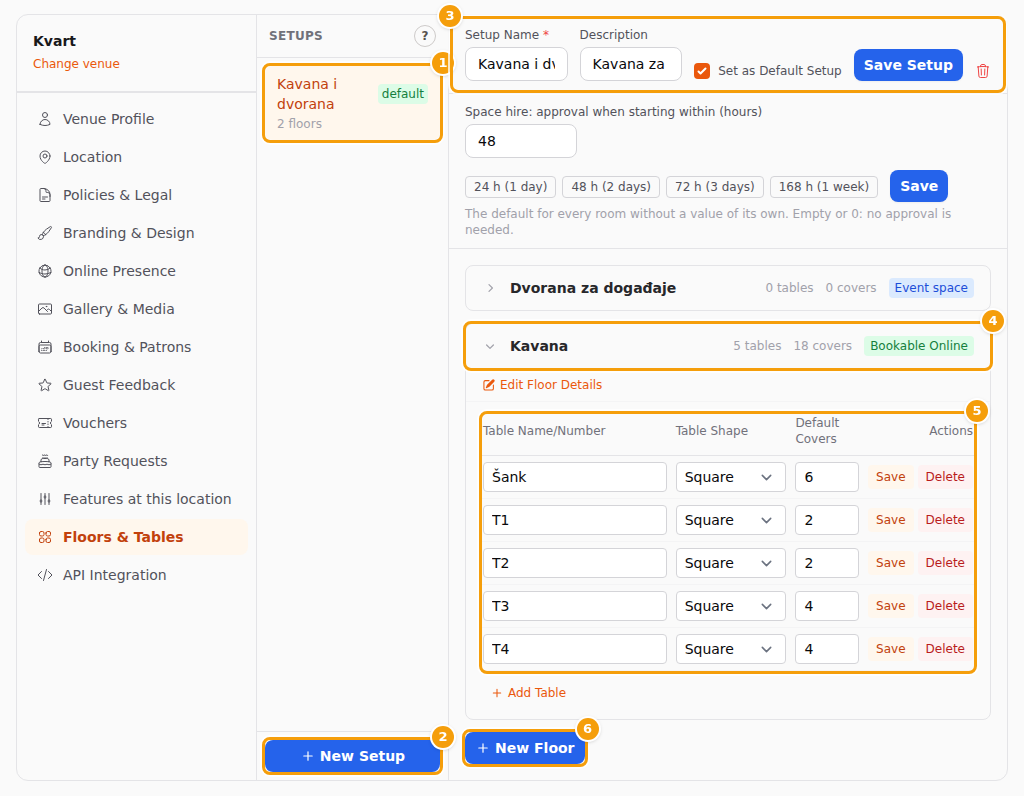Screen dimensions: 1024x796
Task: Click the Party Requests cake icon
Action: [44, 461]
